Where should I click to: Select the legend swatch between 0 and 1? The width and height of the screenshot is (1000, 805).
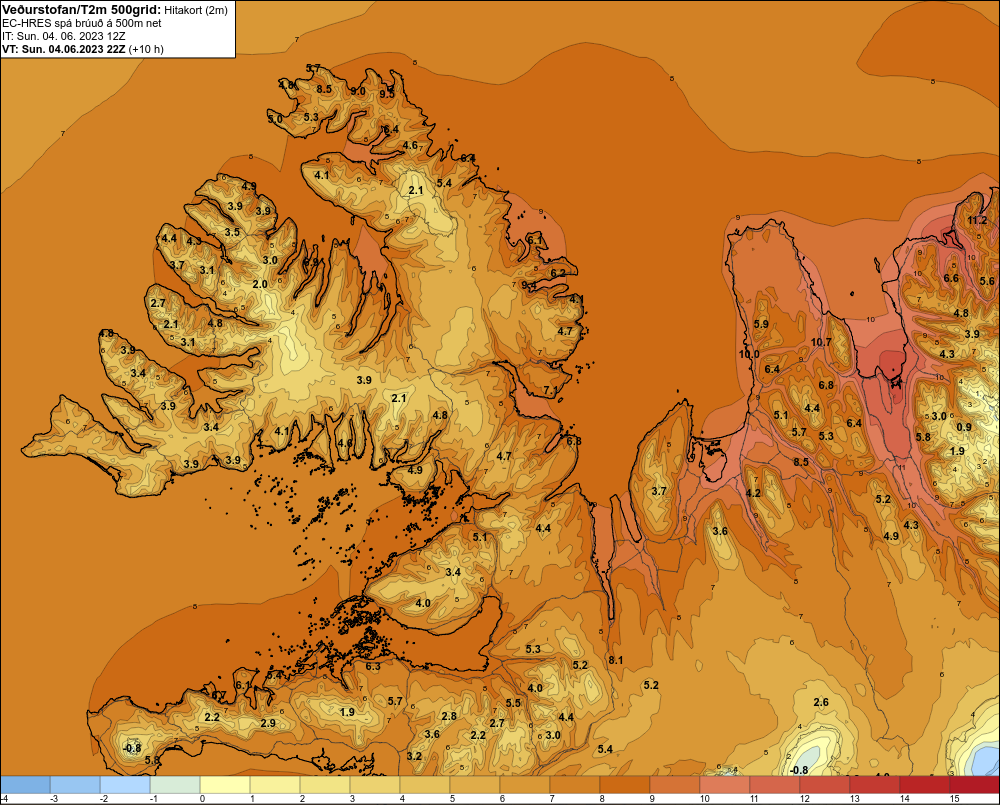pyautogui.click(x=225, y=785)
